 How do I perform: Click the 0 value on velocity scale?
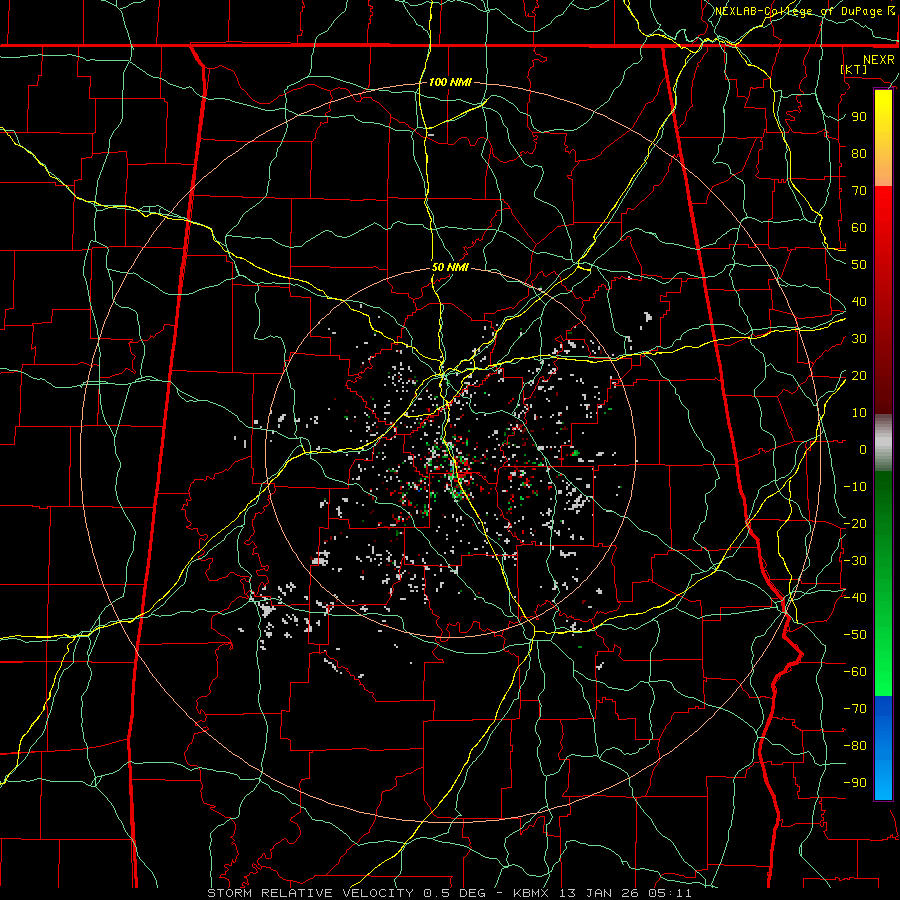[863, 449]
